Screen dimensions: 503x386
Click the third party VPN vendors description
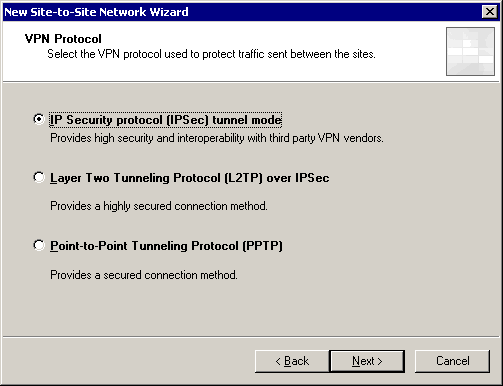point(217,138)
